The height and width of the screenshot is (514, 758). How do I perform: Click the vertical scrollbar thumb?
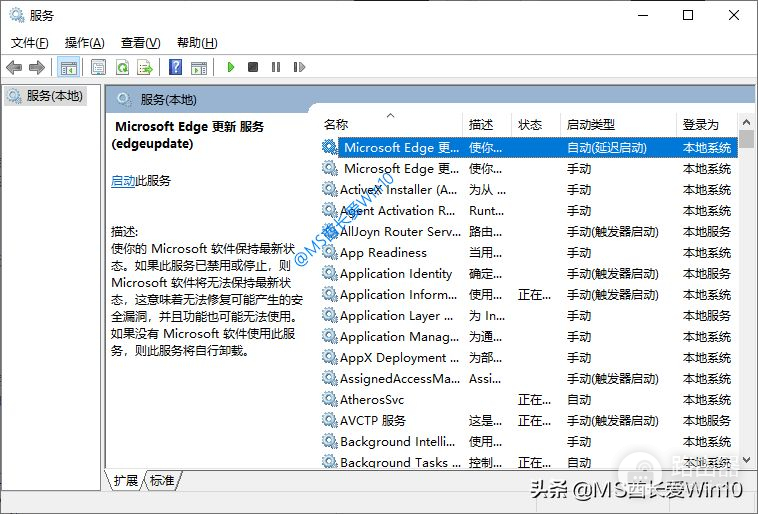[x=746, y=139]
